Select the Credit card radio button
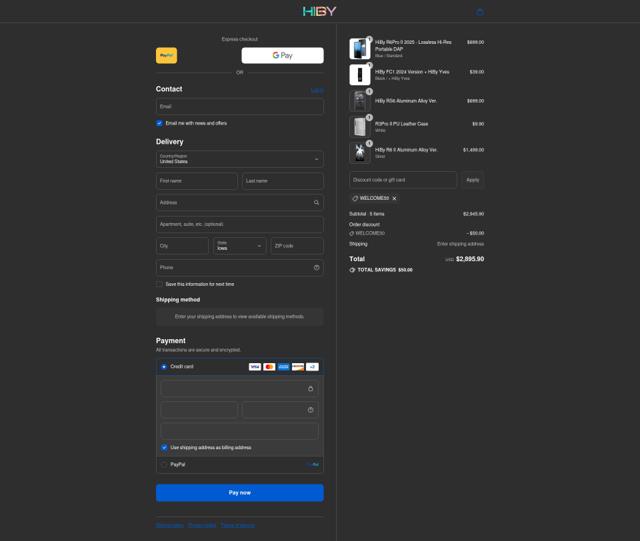The image size is (640, 541). point(164,367)
